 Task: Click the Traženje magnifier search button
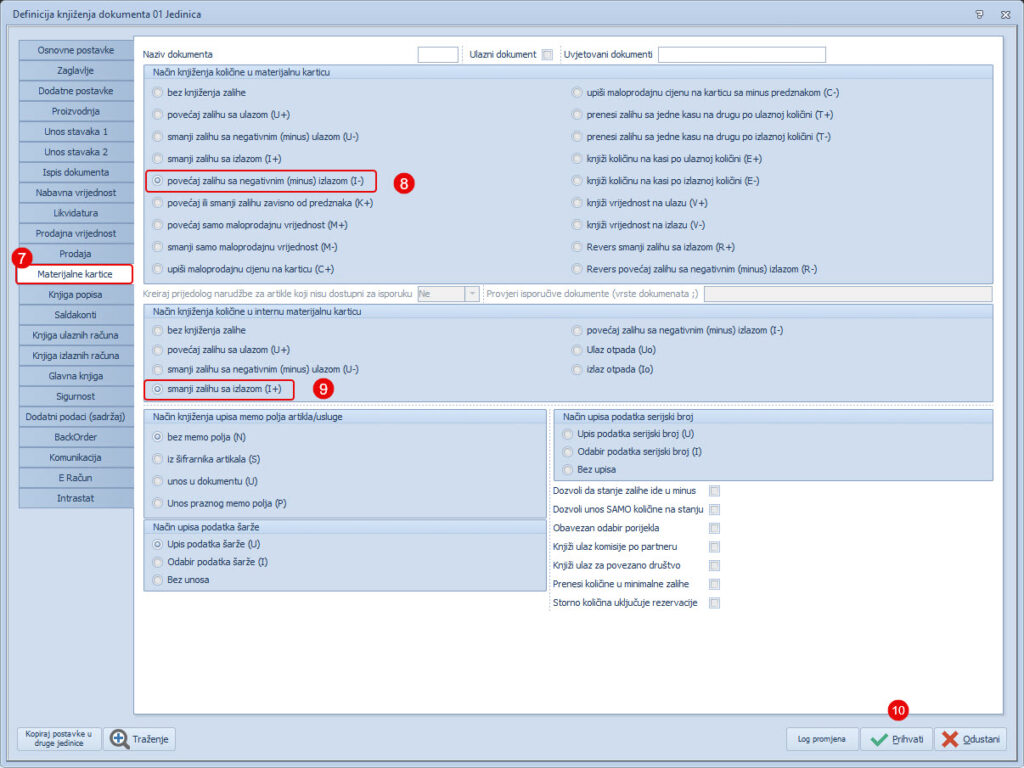click(140, 739)
